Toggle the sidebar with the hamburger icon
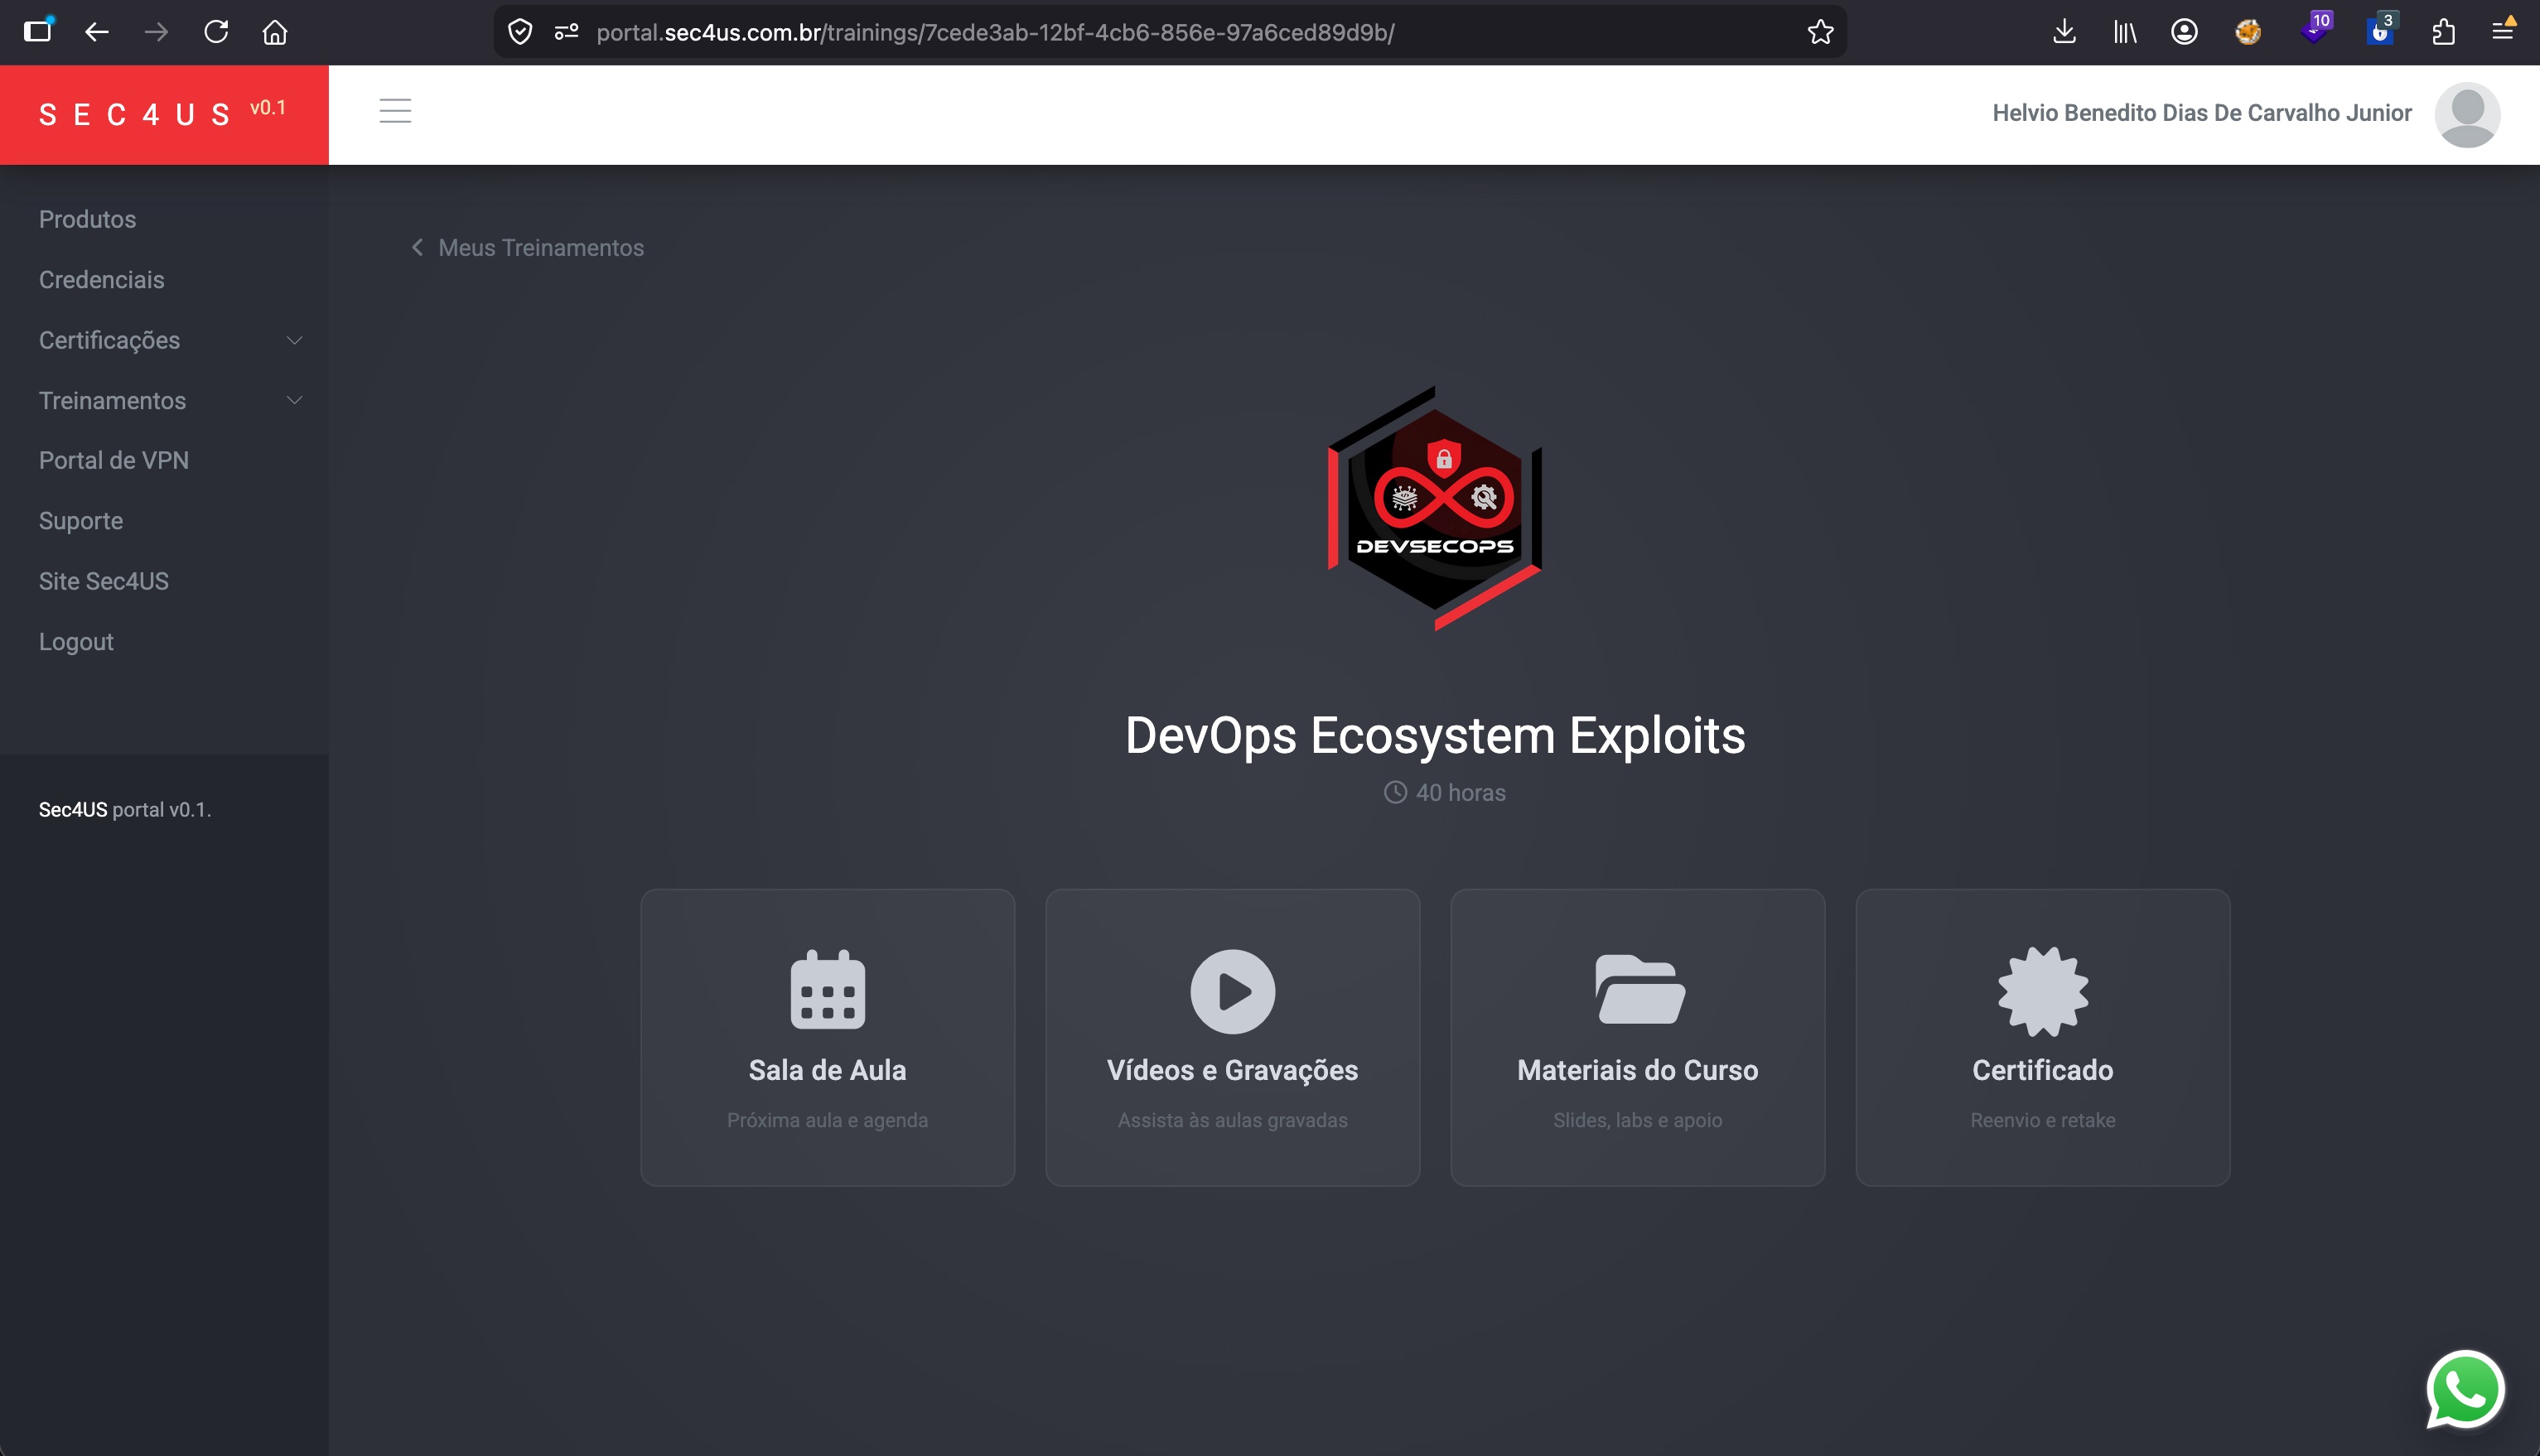 point(395,111)
